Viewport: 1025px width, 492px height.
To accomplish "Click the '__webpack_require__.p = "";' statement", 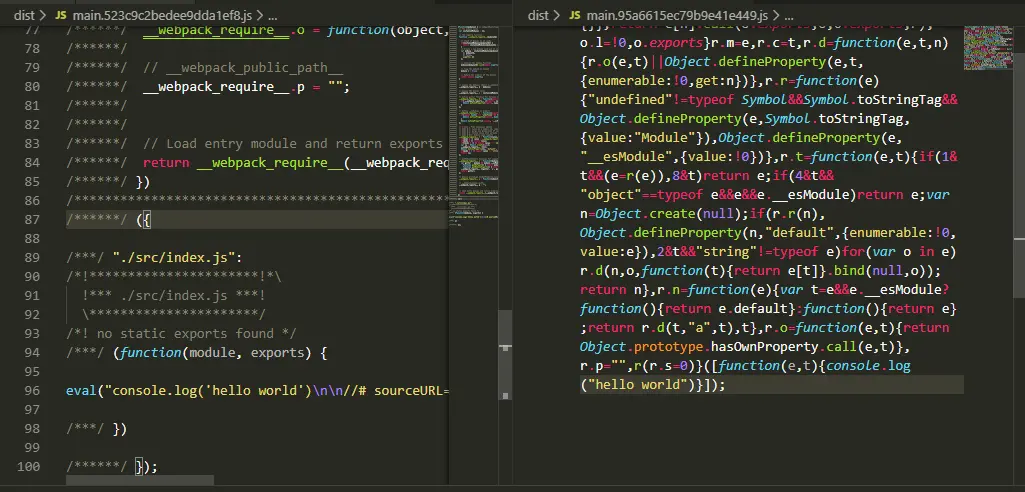I will click(246, 86).
